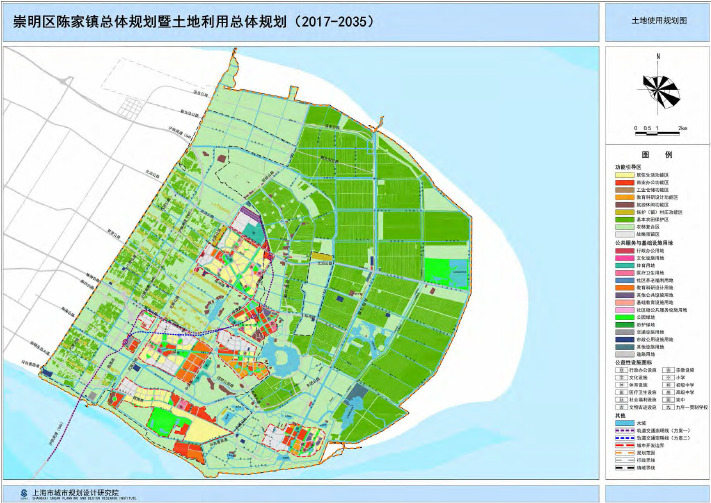Click the orange dashed 规划范围 legend symbol
Viewport: 711px width, 503px height.
625,453
